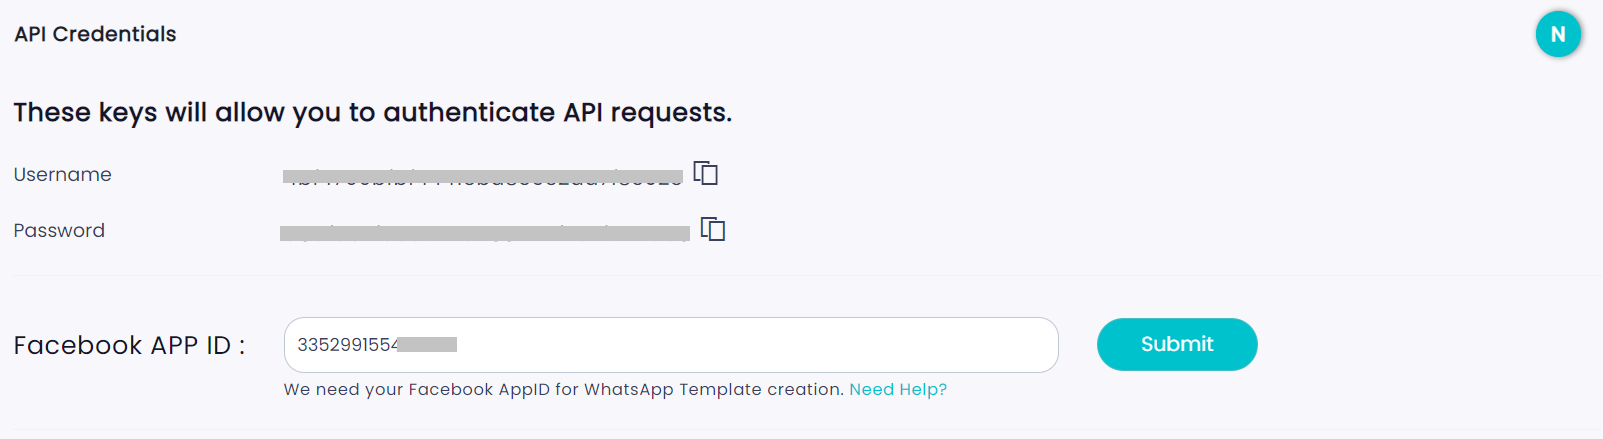Open the Need Help? link

897,390
